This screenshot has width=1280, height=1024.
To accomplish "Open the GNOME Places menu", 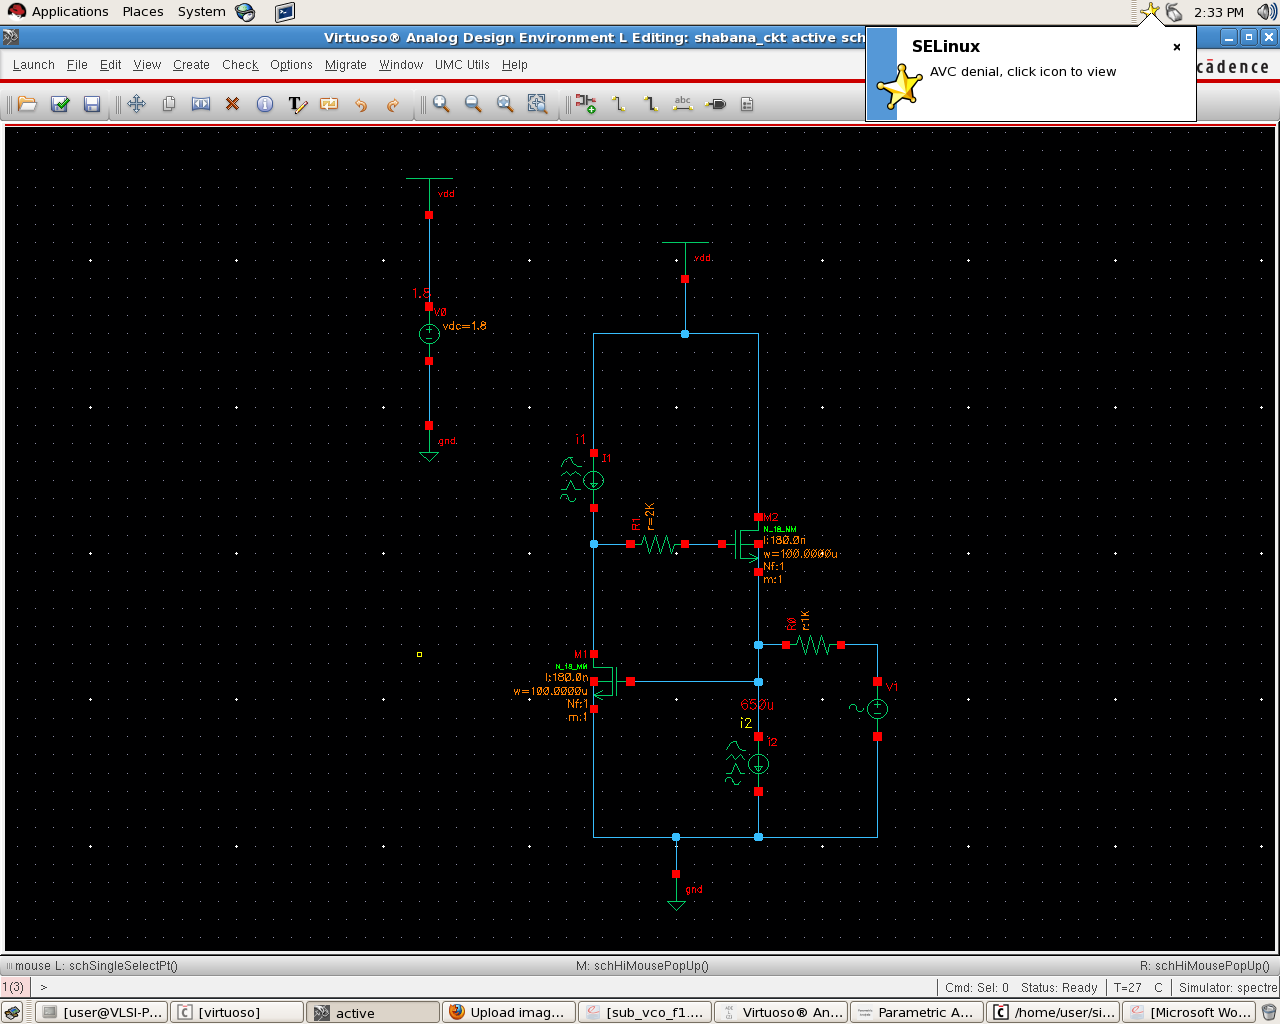I will pyautogui.click(x=143, y=12).
